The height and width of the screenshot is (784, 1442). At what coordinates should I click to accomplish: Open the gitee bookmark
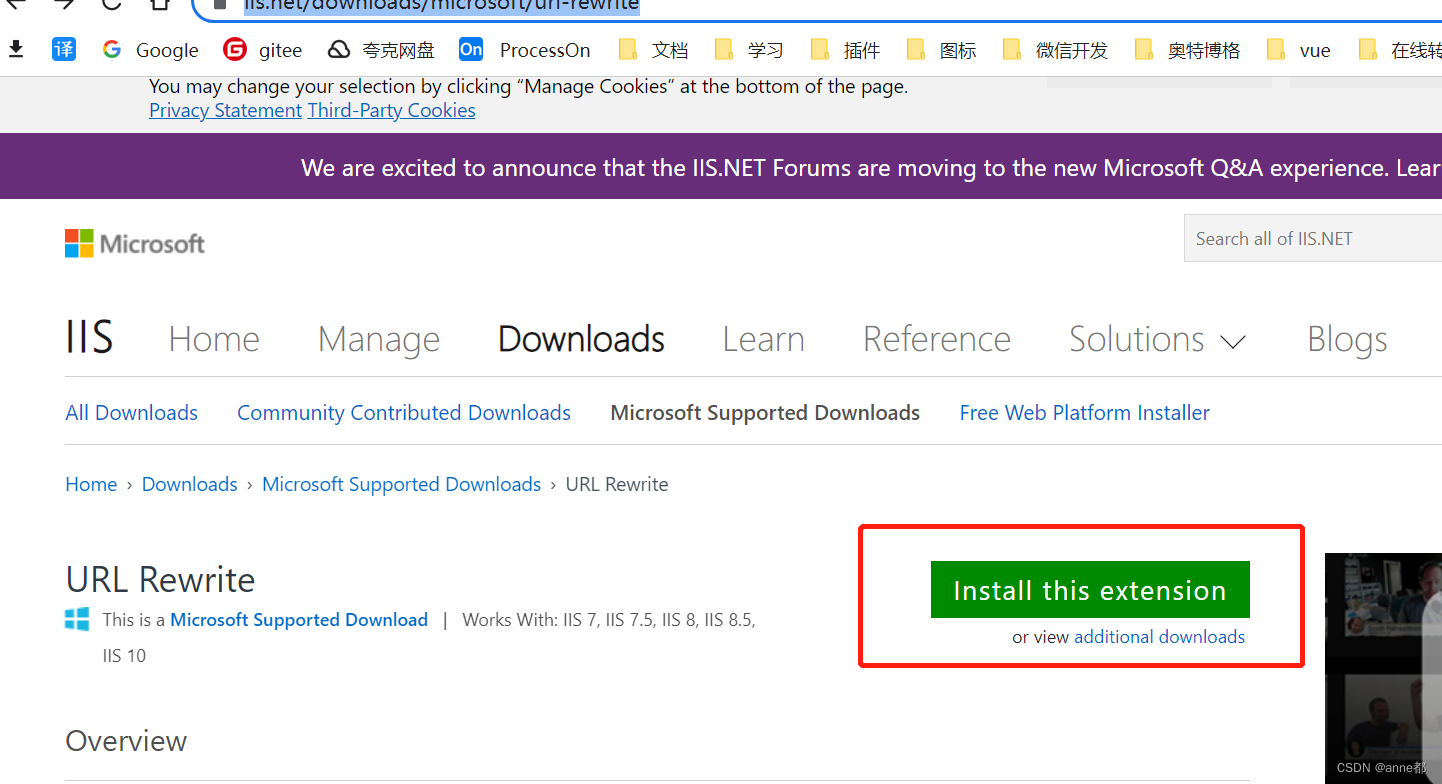coord(263,50)
